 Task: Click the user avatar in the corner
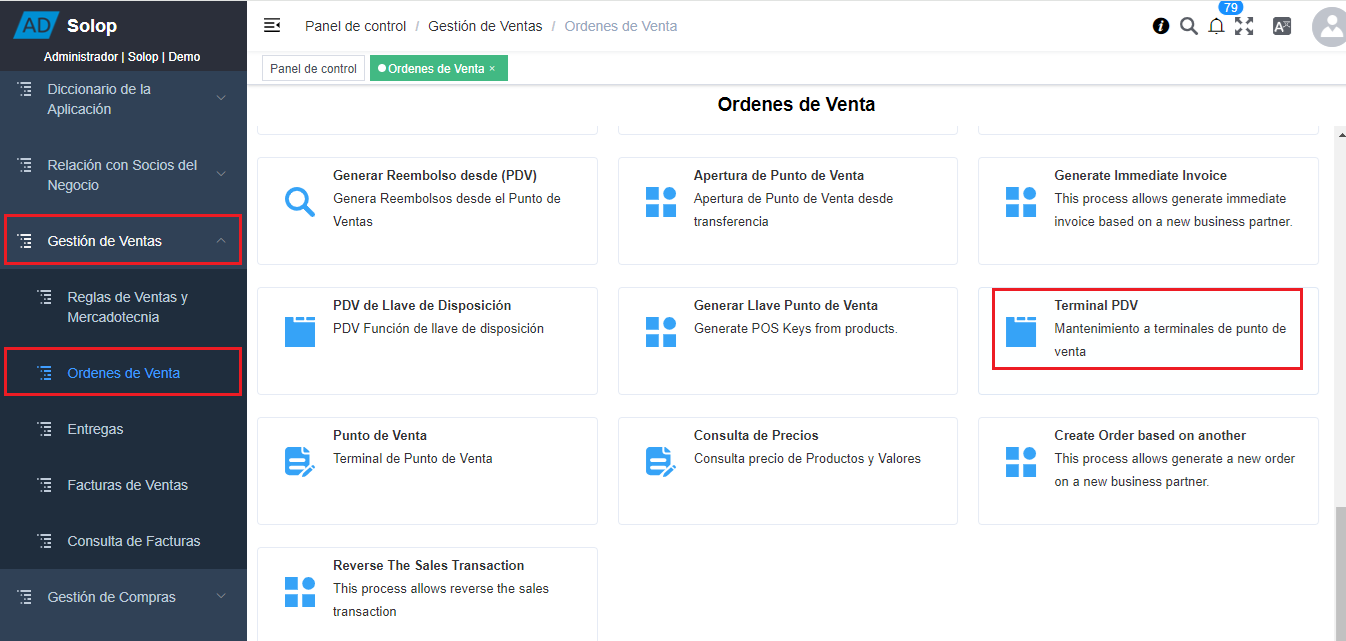(1329, 26)
